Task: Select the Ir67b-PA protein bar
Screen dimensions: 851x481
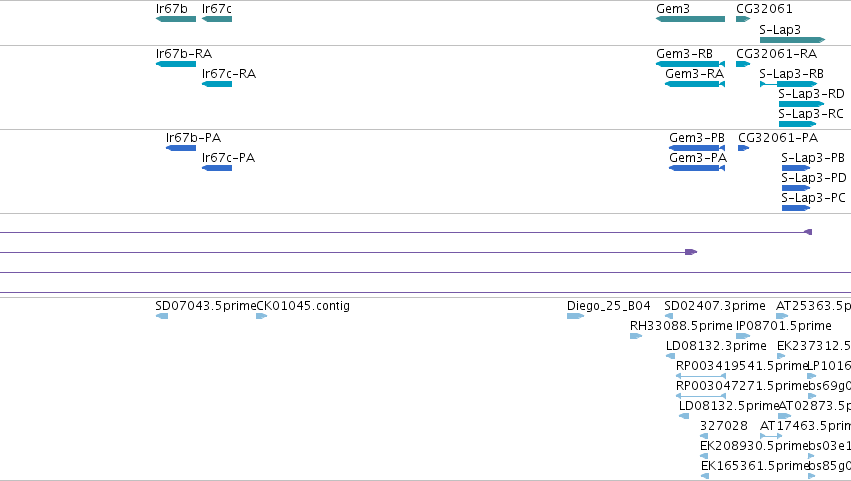Action: coord(181,148)
